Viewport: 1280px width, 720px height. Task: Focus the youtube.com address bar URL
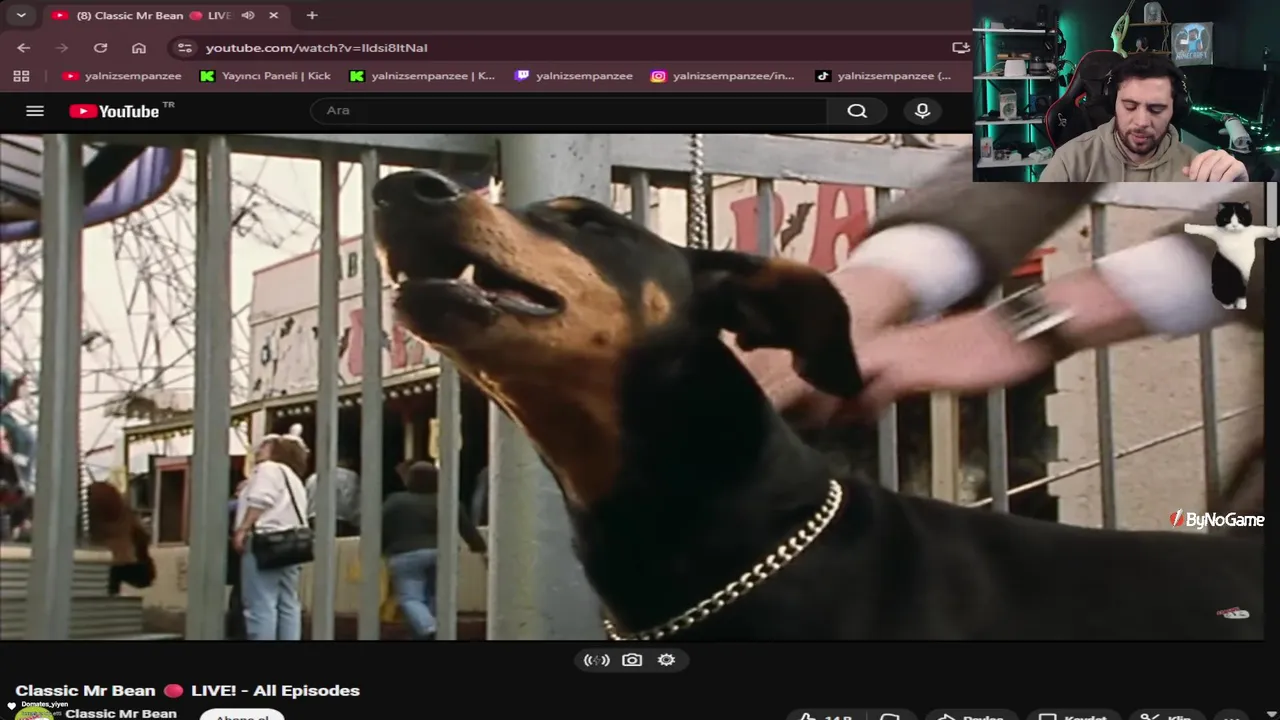[x=316, y=48]
